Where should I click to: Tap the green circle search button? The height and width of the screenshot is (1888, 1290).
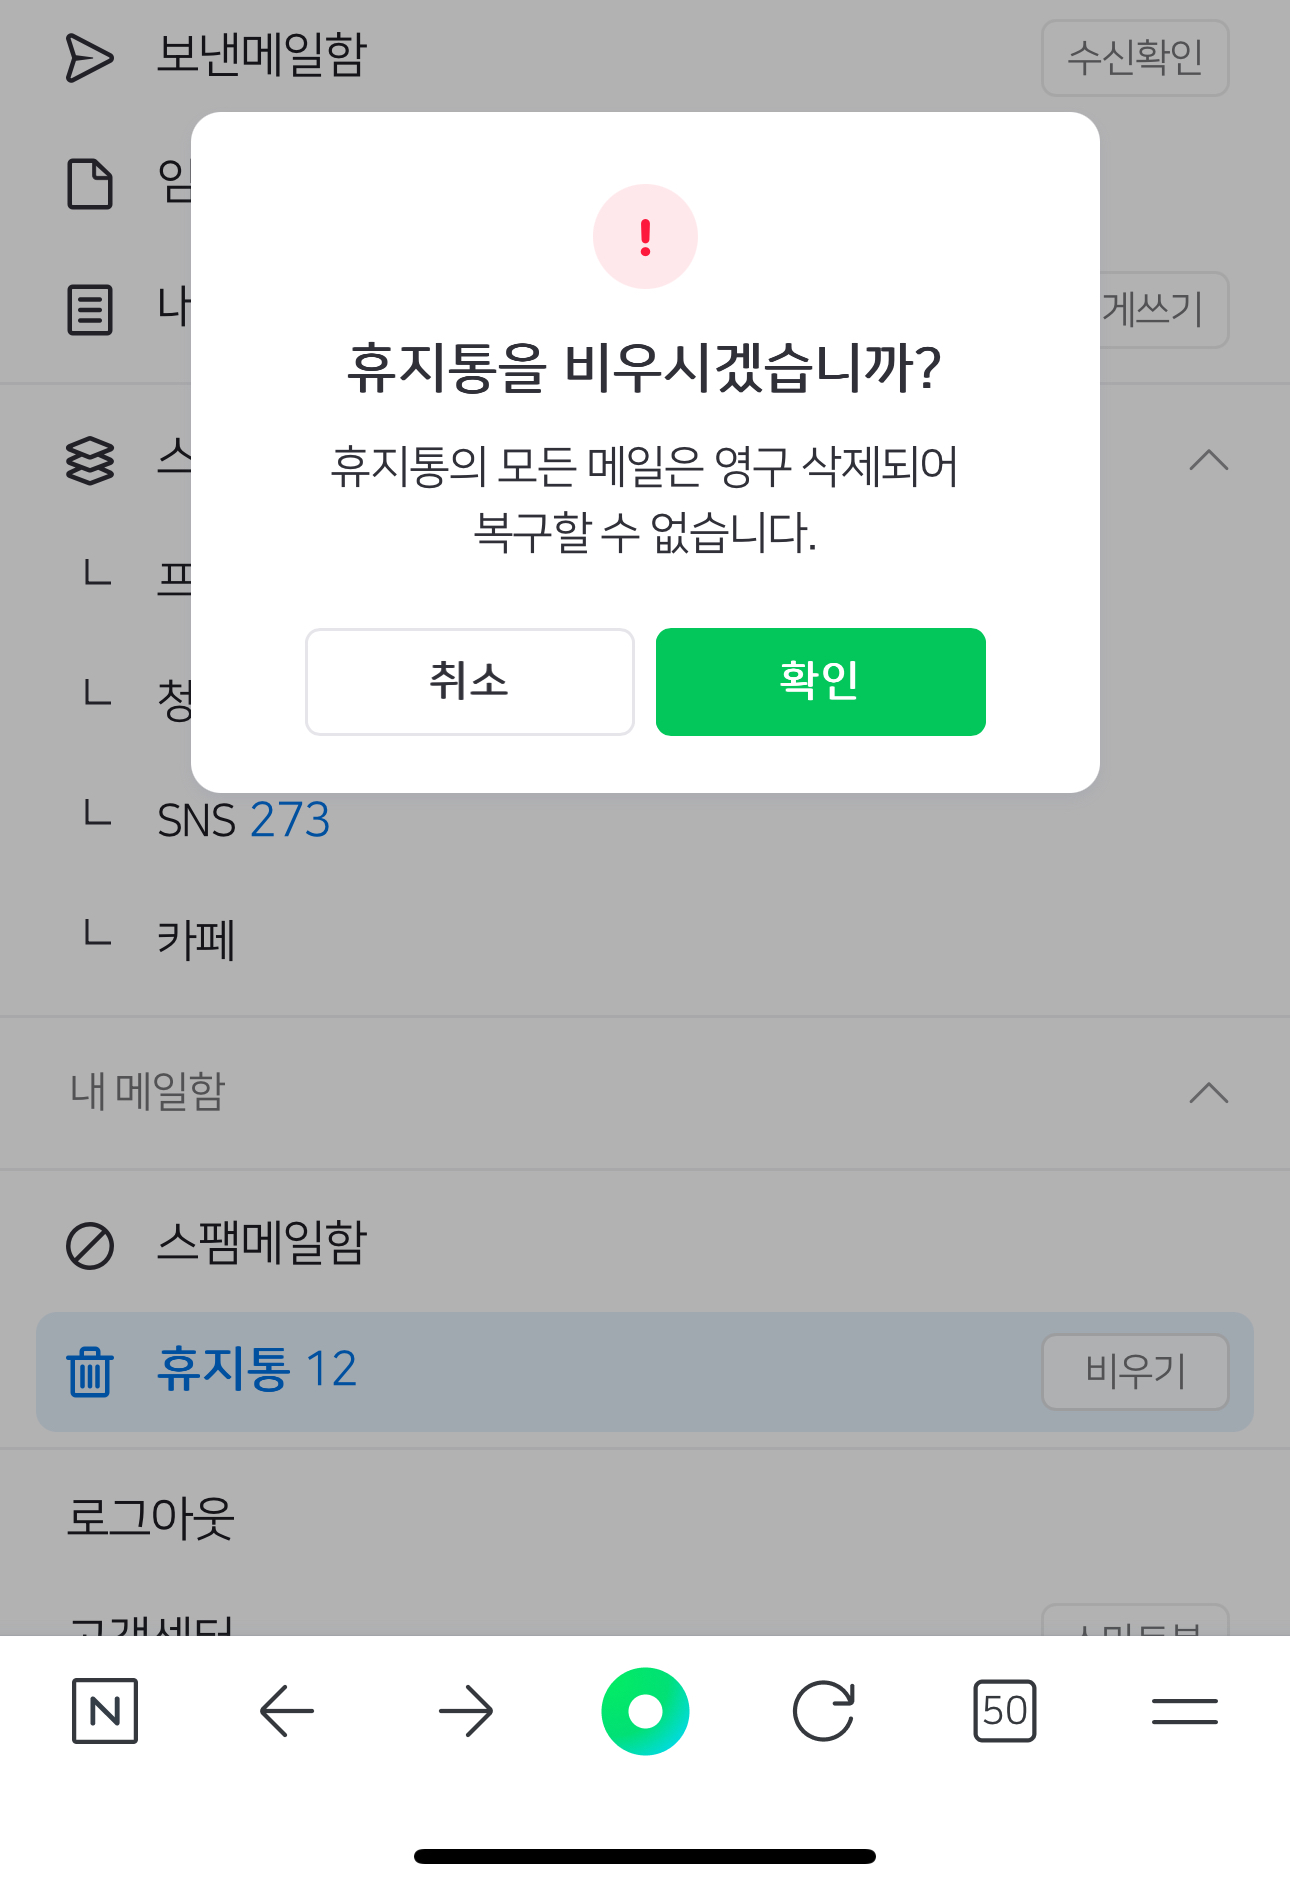(645, 1711)
